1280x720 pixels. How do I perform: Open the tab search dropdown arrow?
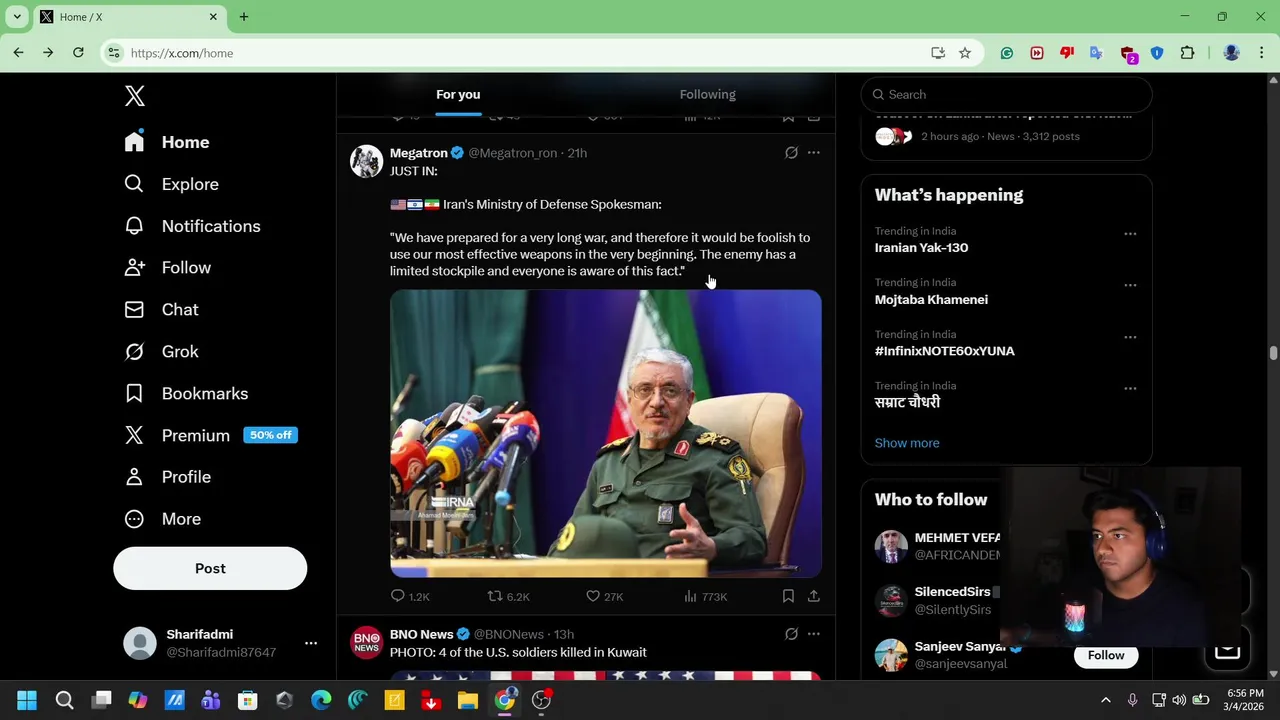click(17, 17)
